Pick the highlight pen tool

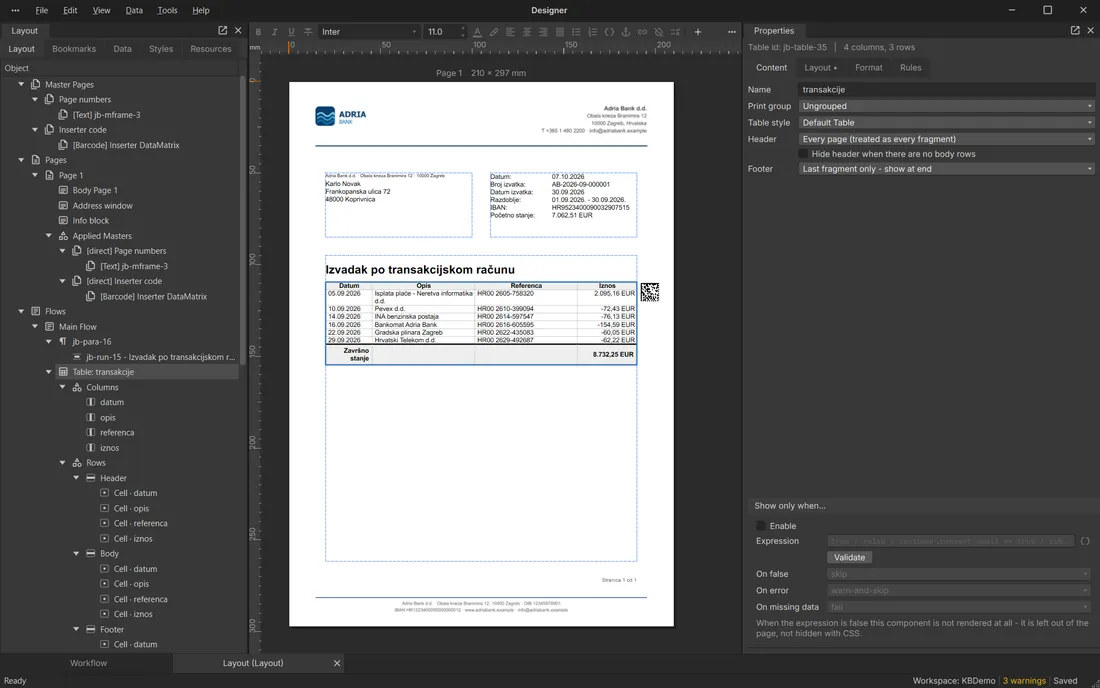point(494,32)
